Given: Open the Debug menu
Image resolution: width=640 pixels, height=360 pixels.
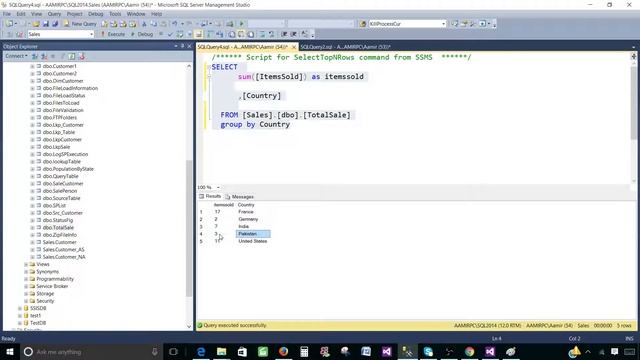Looking at the screenshot, I should tap(96, 14).
